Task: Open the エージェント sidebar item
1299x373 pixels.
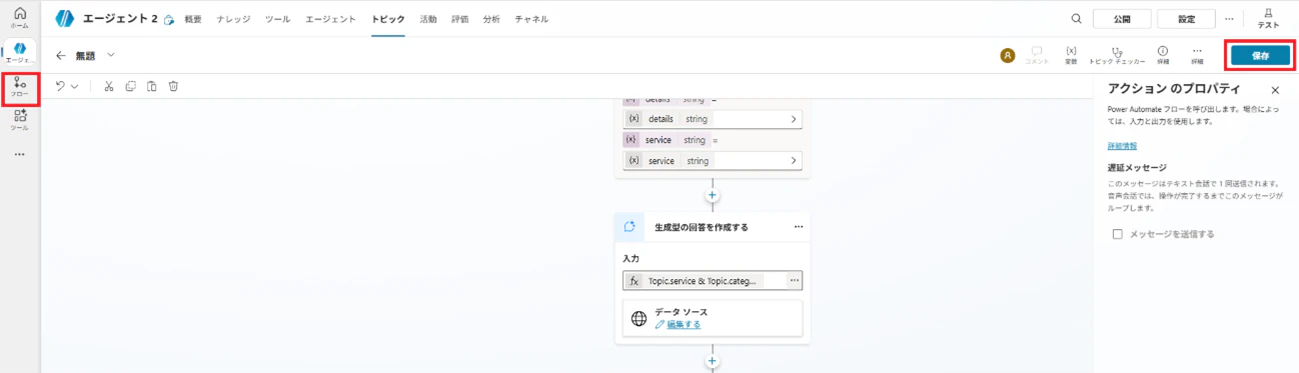Action: (20, 53)
